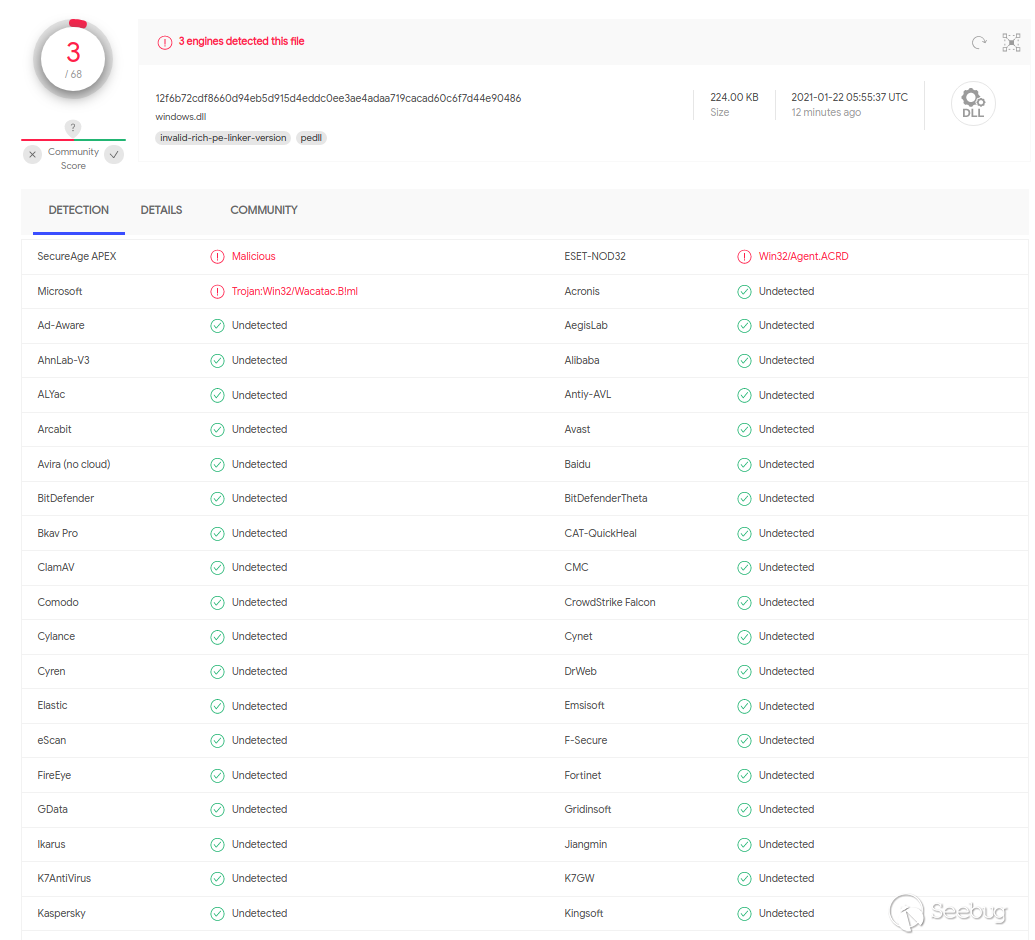The height and width of the screenshot is (940, 1035).
Task: Click the Bkav Pro engine name
Action: pyautogui.click(x=57, y=533)
